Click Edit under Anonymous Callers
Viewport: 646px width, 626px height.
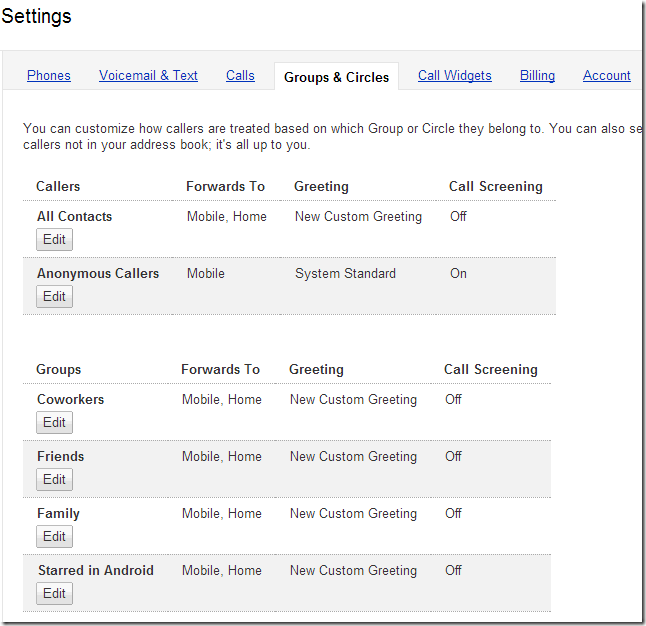[54, 296]
